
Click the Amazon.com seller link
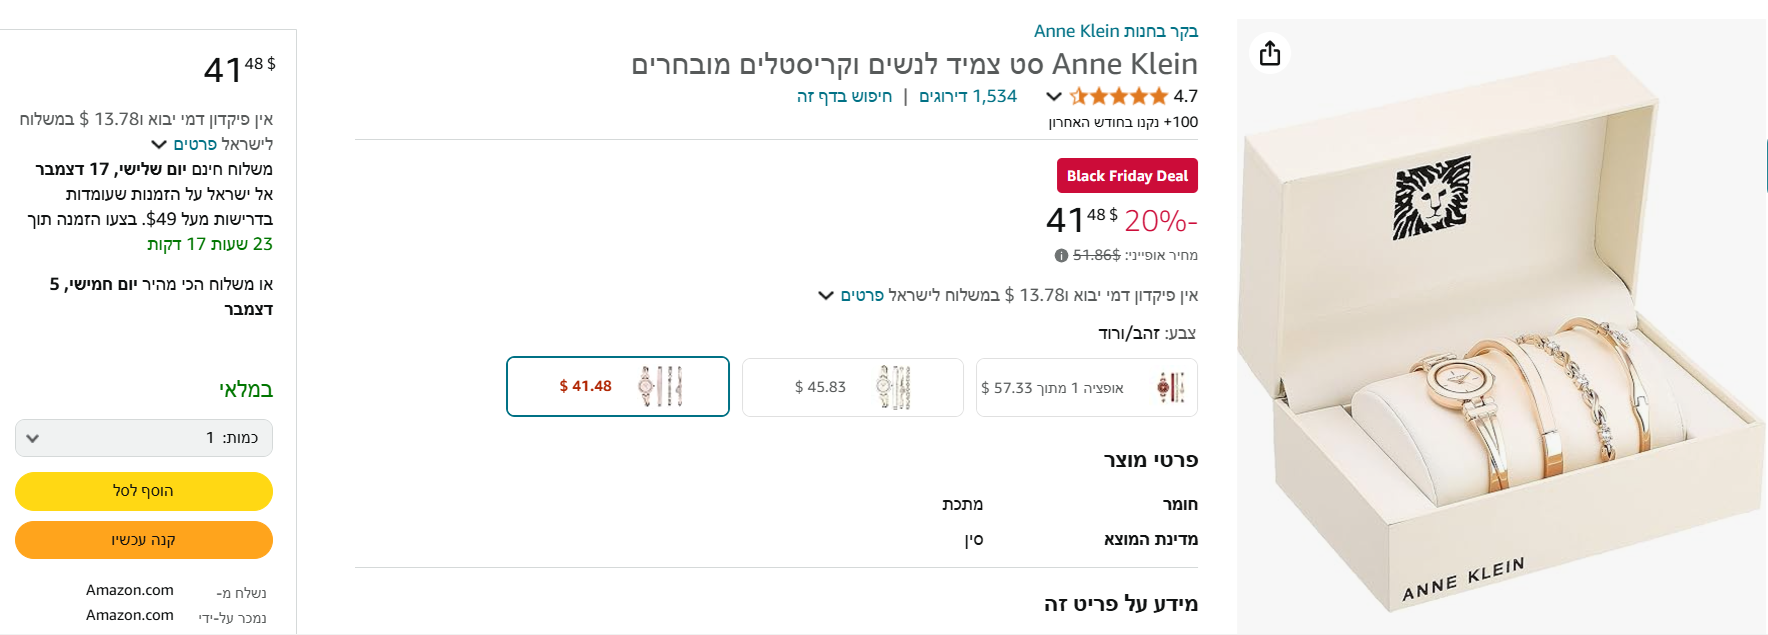[x=130, y=615]
